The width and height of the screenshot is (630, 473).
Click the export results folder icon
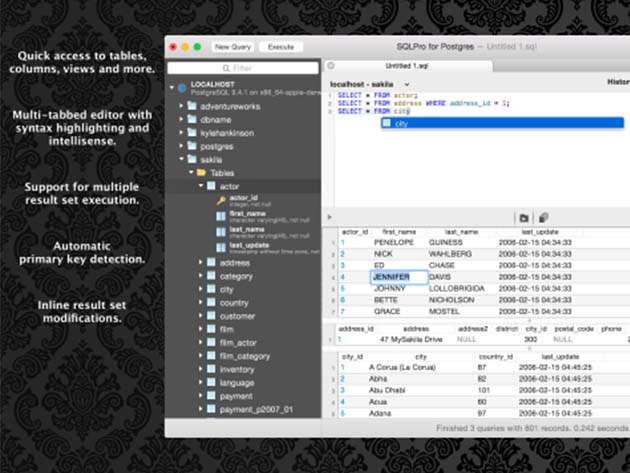point(524,218)
